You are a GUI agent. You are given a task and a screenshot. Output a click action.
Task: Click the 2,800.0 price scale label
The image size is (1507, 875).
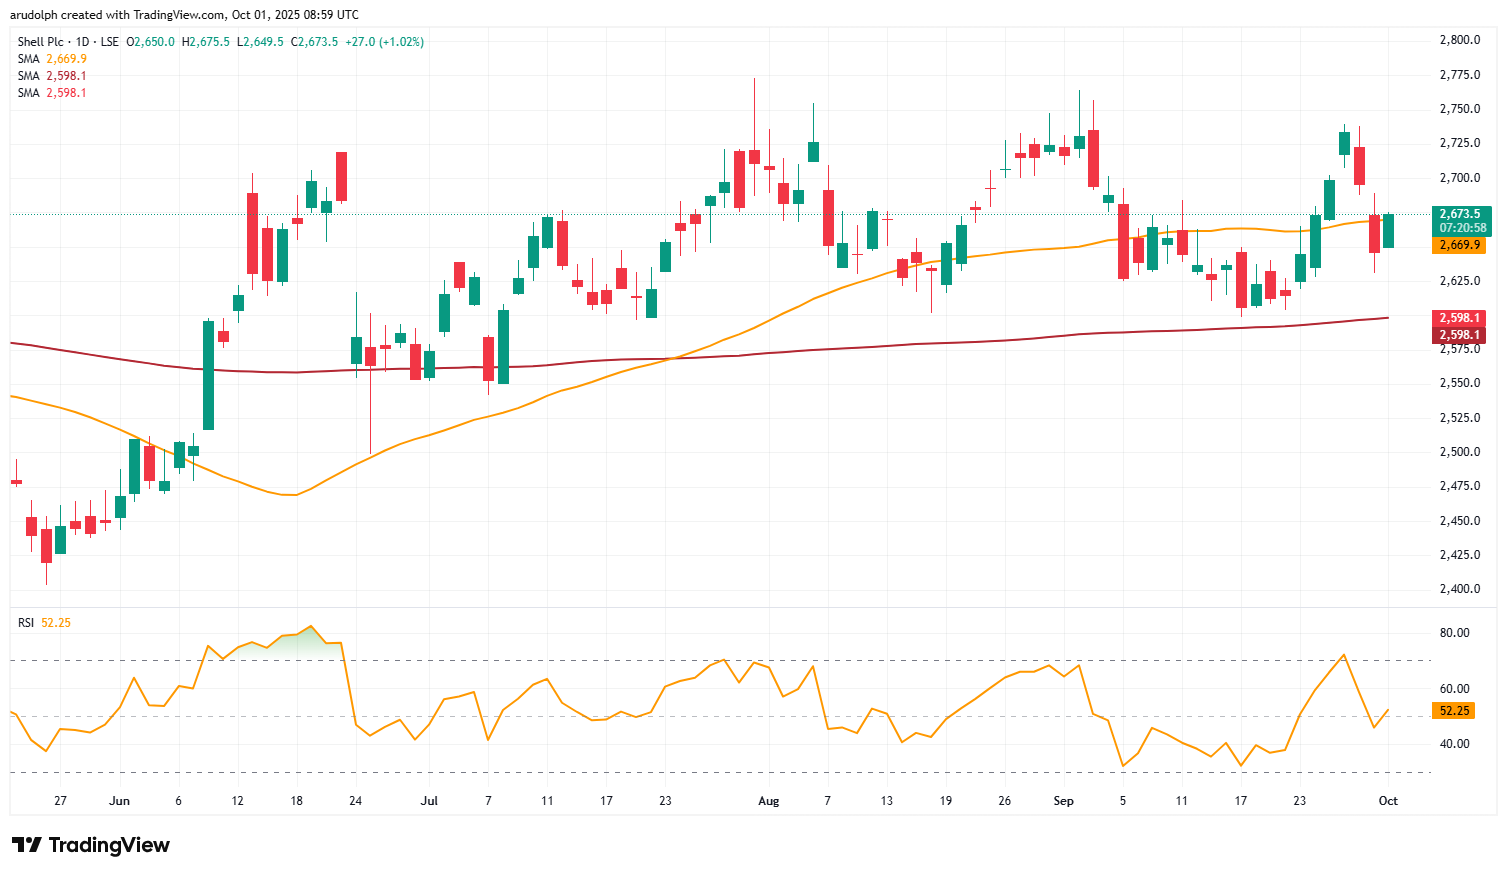pyautogui.click(x=1459, y=40)
